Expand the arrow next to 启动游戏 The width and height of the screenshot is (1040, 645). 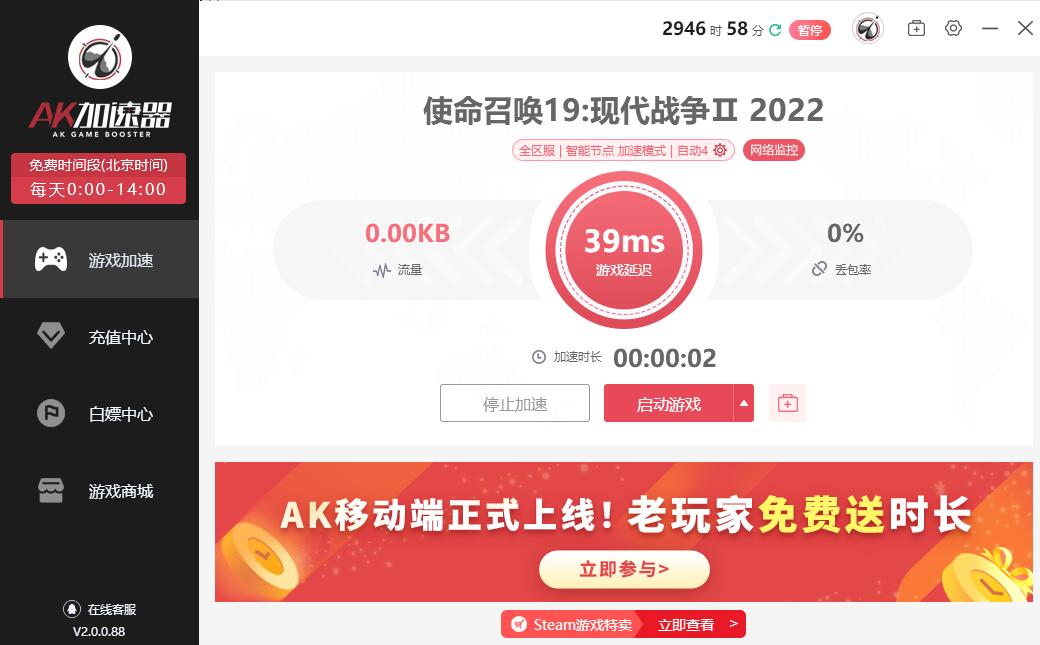click(744, 403)
